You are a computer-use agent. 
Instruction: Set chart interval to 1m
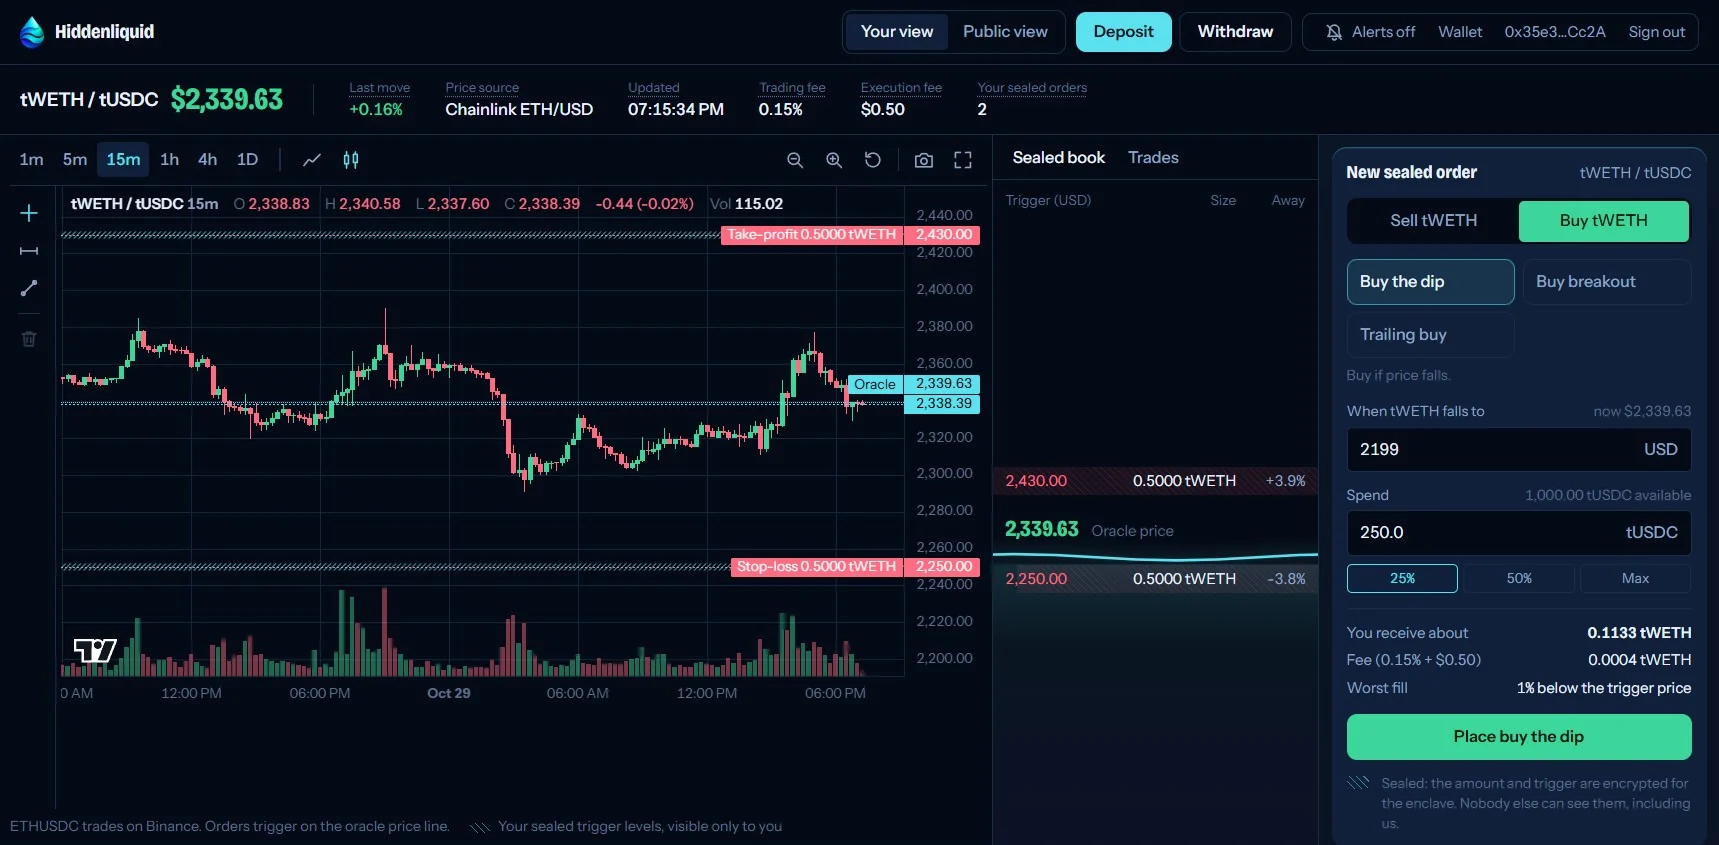[32, 160]
